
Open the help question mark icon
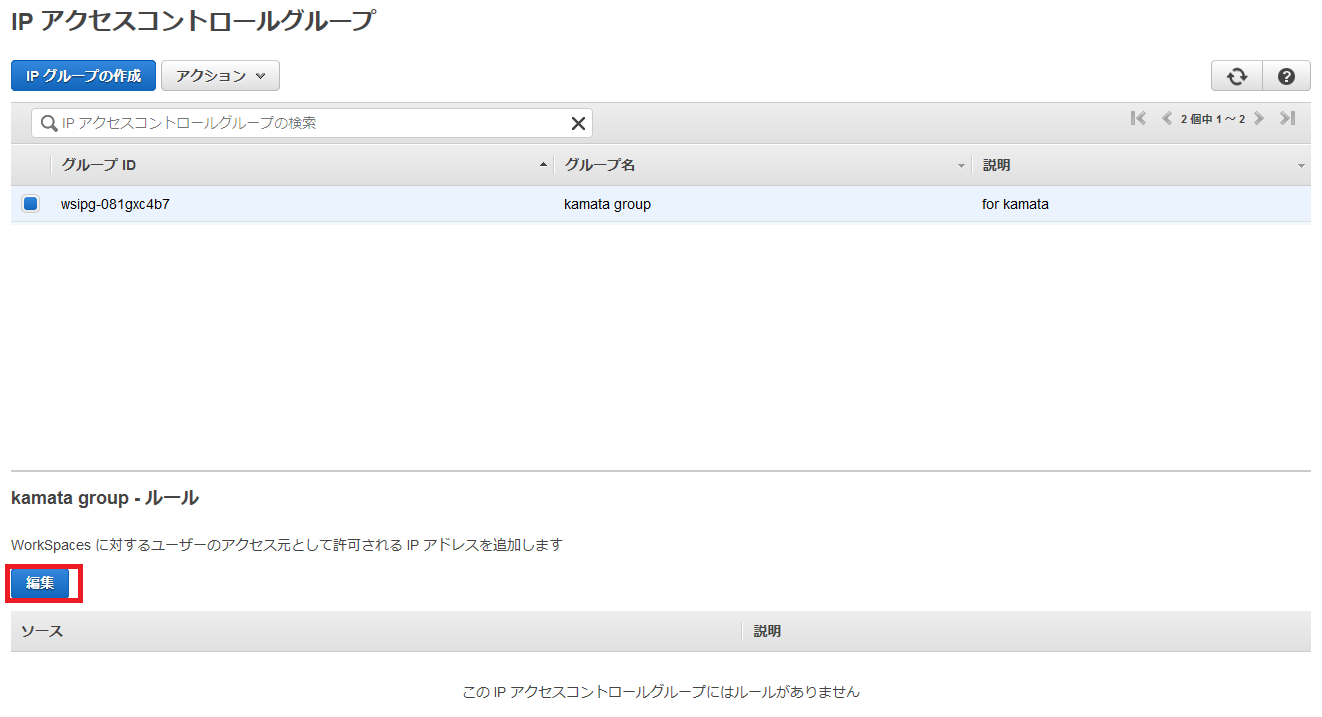coord(1287,76)
